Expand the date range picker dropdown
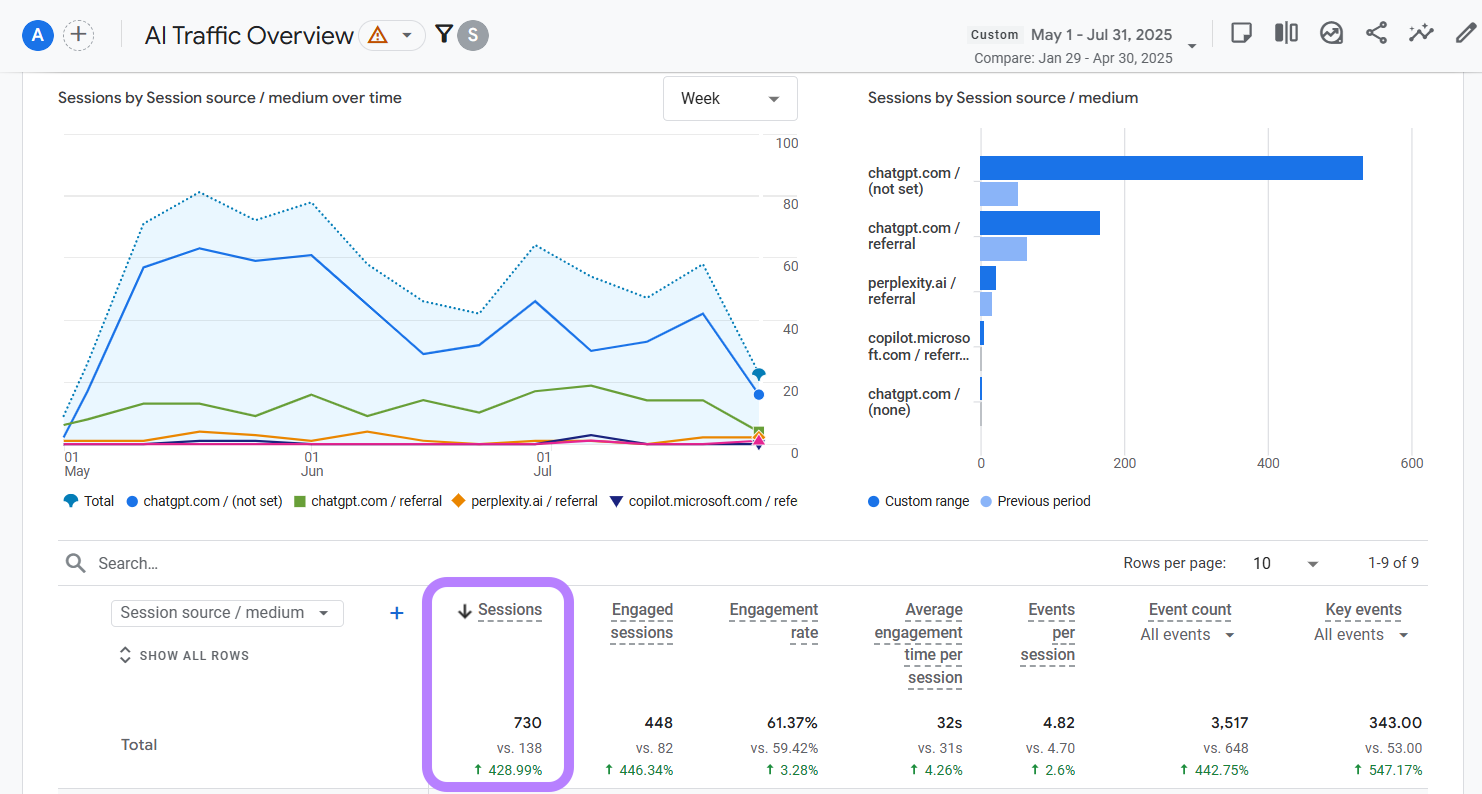This screenshot has height=794, width=1482. [x=1191, y=46]
